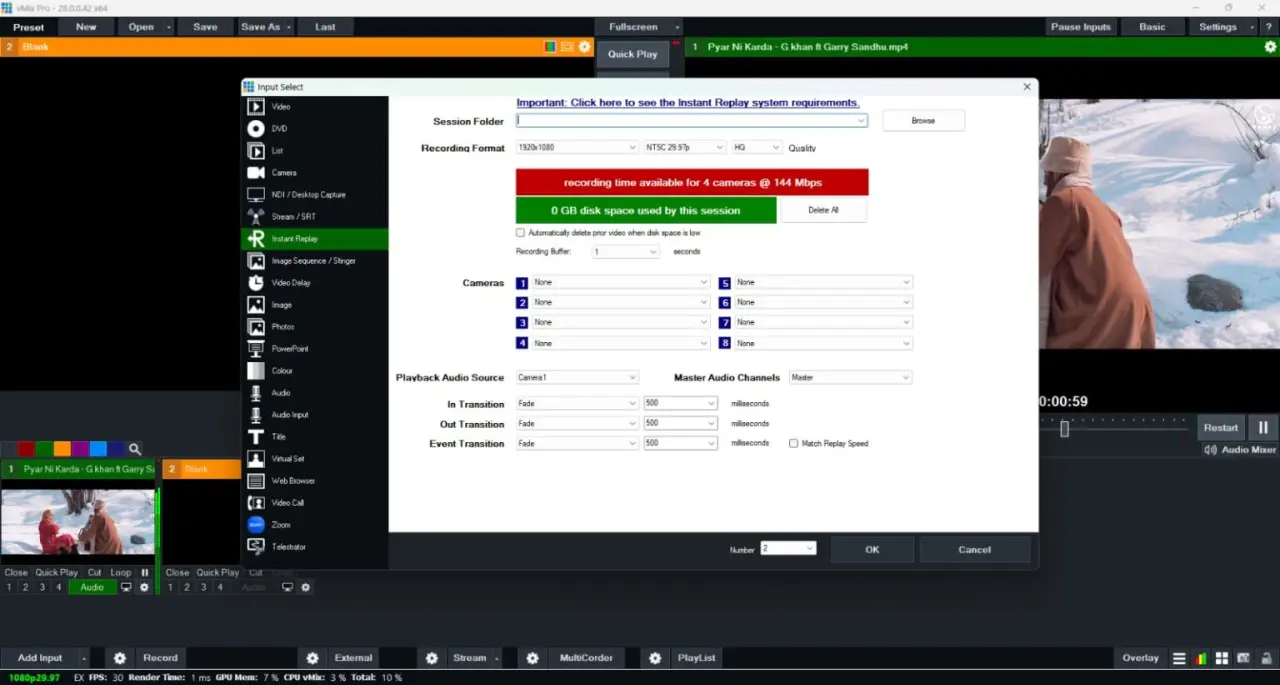The image size is (1280, 685).
Task: Open the Camera 5 source dropdown
Action: 906,282
